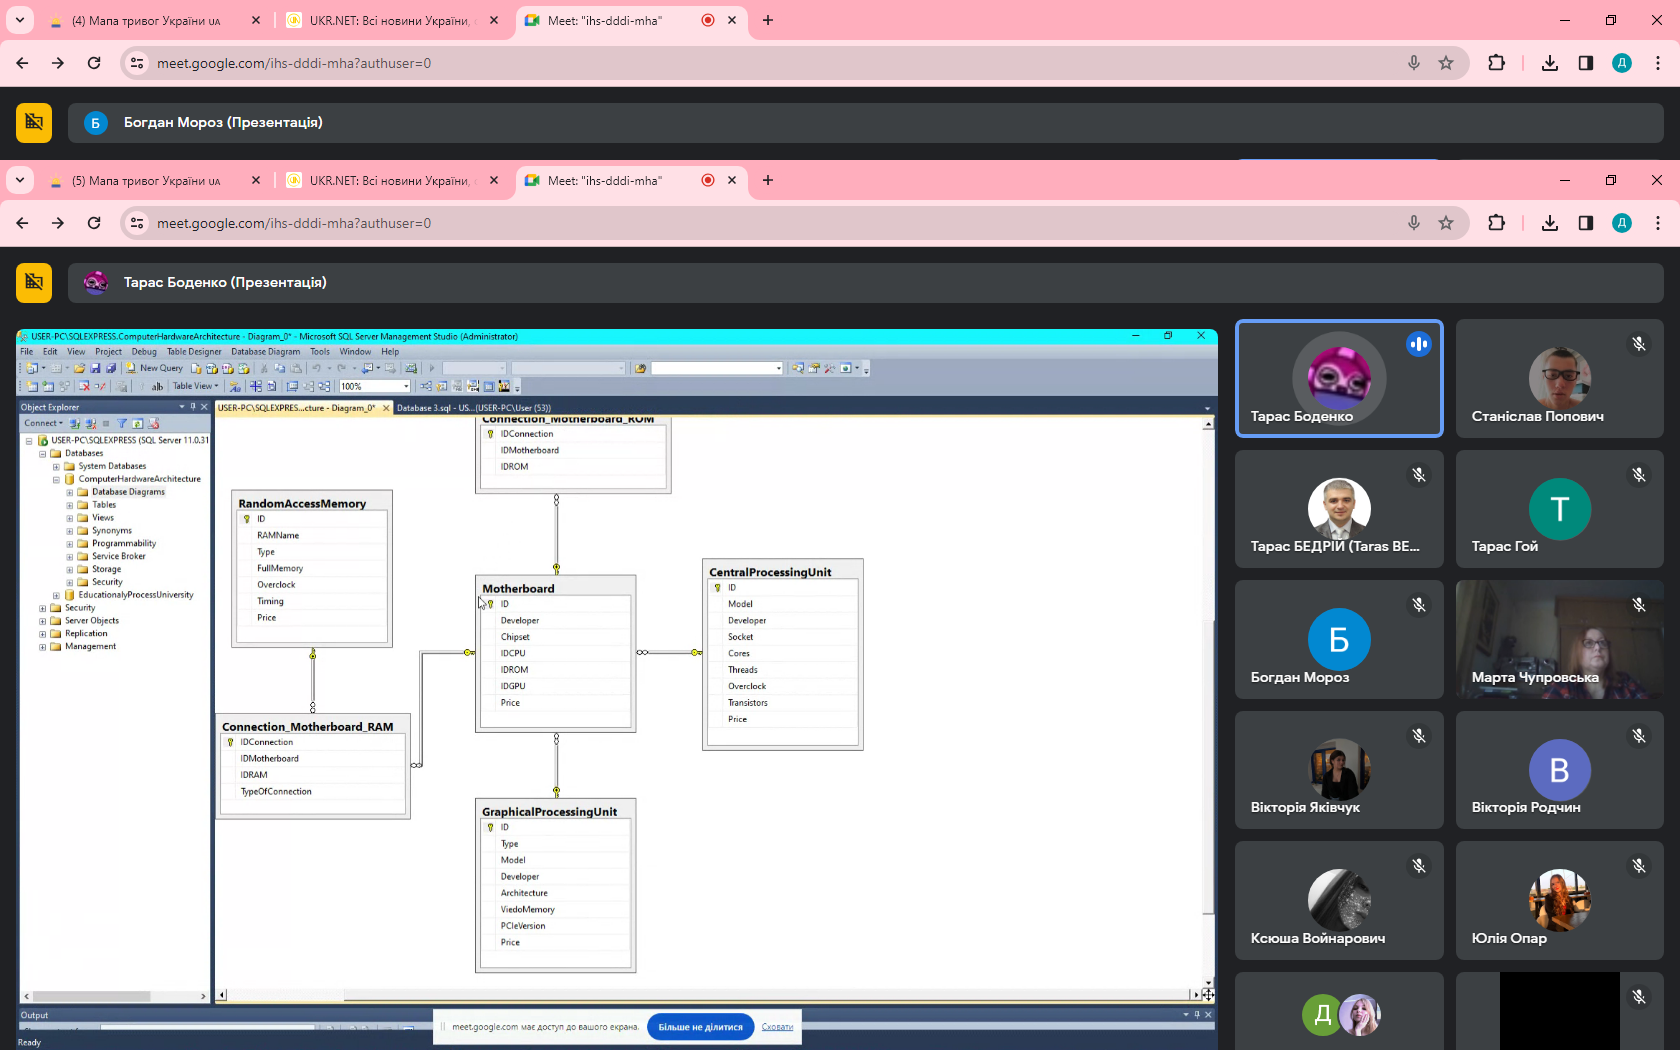1680x1050 pixels.
Task: Click muted mic icon on Богдан Мороз tile
Action: pos(1418,605)
